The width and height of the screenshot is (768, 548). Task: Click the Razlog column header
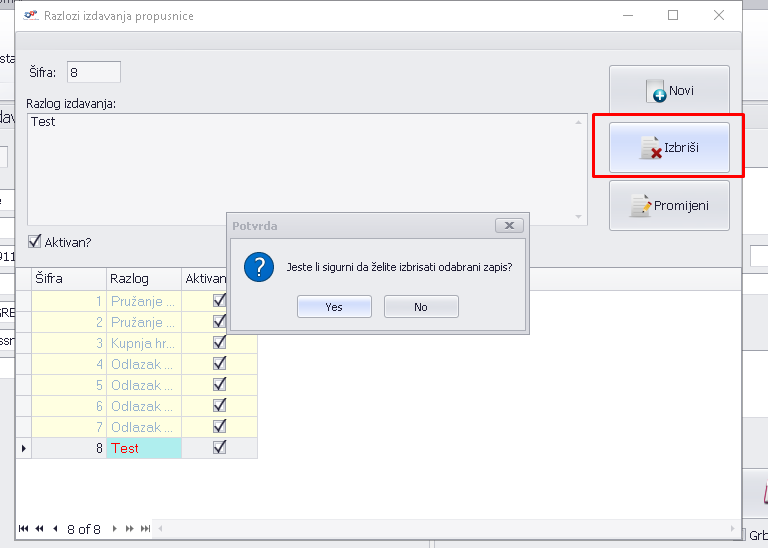click(x=143, y=278)
